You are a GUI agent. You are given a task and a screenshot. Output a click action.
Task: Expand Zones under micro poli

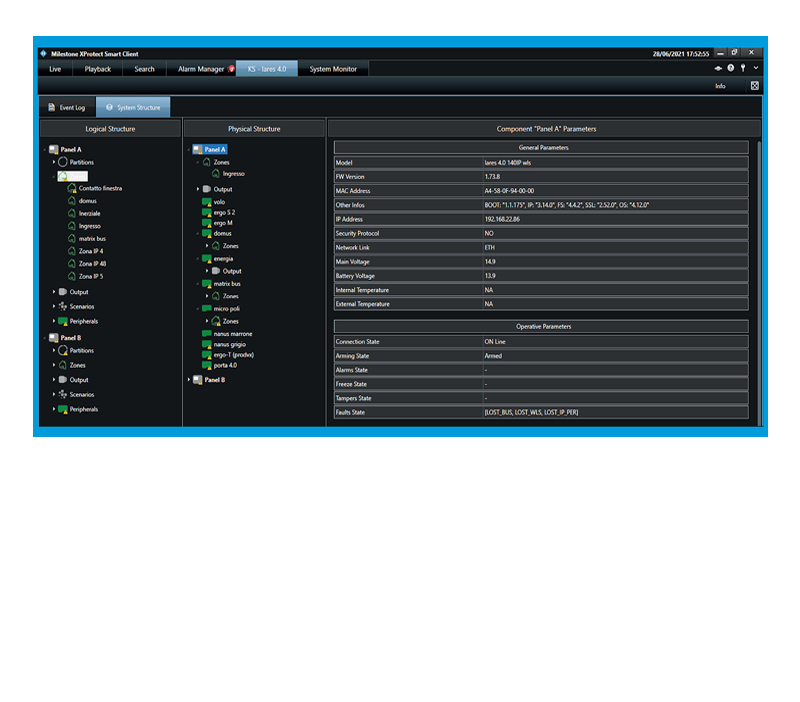[x=207, y=321]
